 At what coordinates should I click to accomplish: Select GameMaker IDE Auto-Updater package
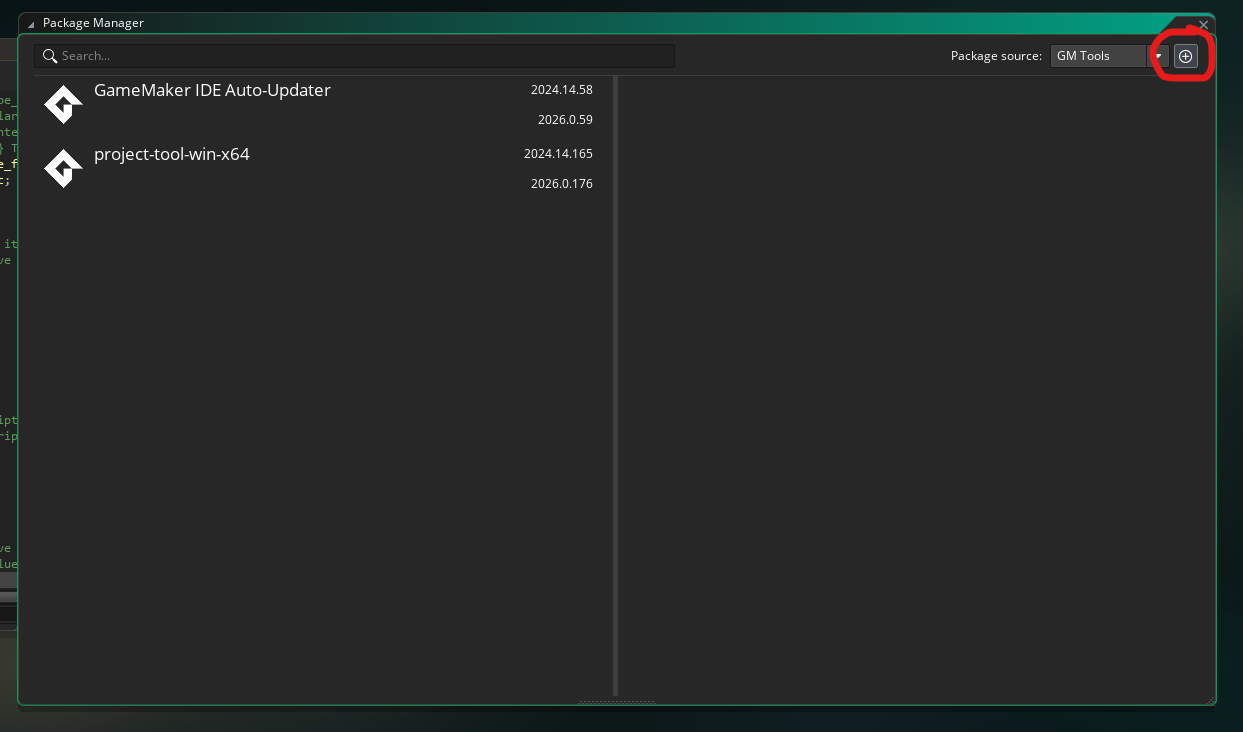(323, 105)
